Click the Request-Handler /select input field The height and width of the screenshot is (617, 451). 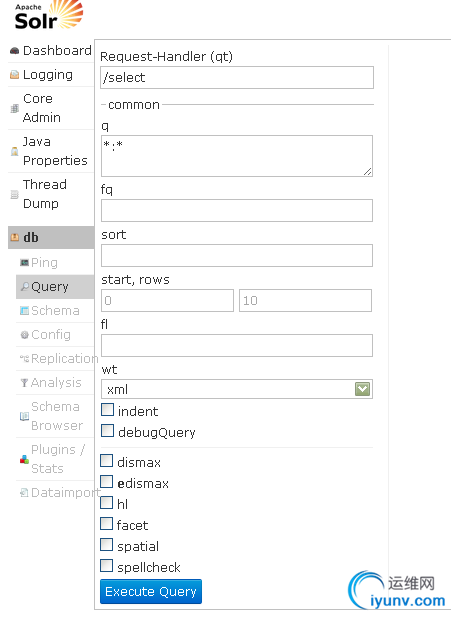(237, 78)
